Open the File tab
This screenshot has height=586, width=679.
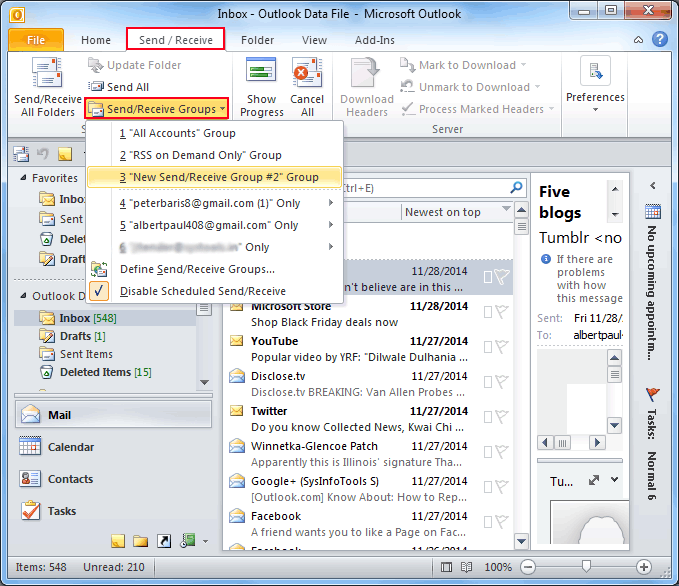click(36, 40)
